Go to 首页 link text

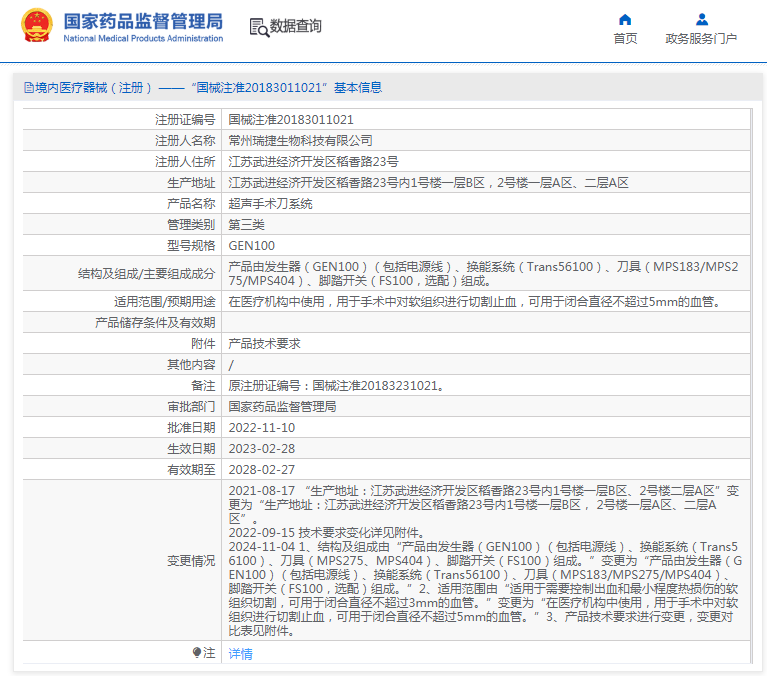tap(625, 39)
